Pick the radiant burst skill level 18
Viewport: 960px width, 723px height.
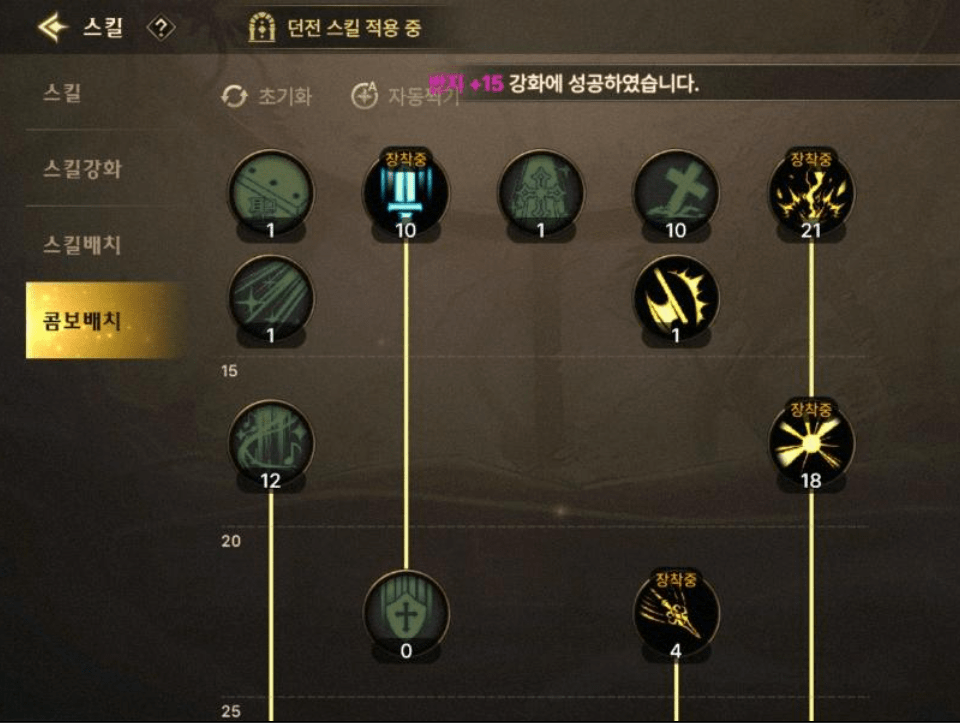811,444
